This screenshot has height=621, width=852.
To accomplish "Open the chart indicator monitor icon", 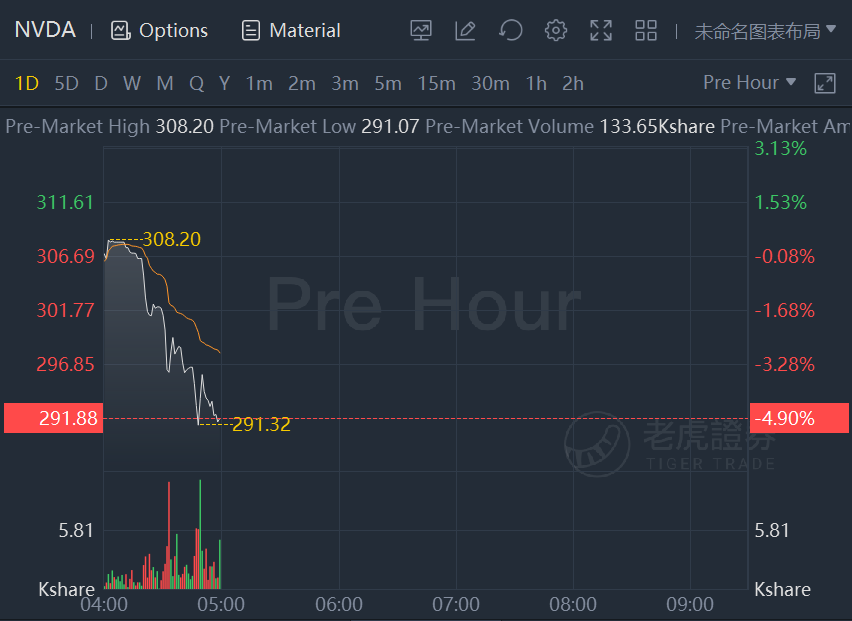I will click(421, 31).
